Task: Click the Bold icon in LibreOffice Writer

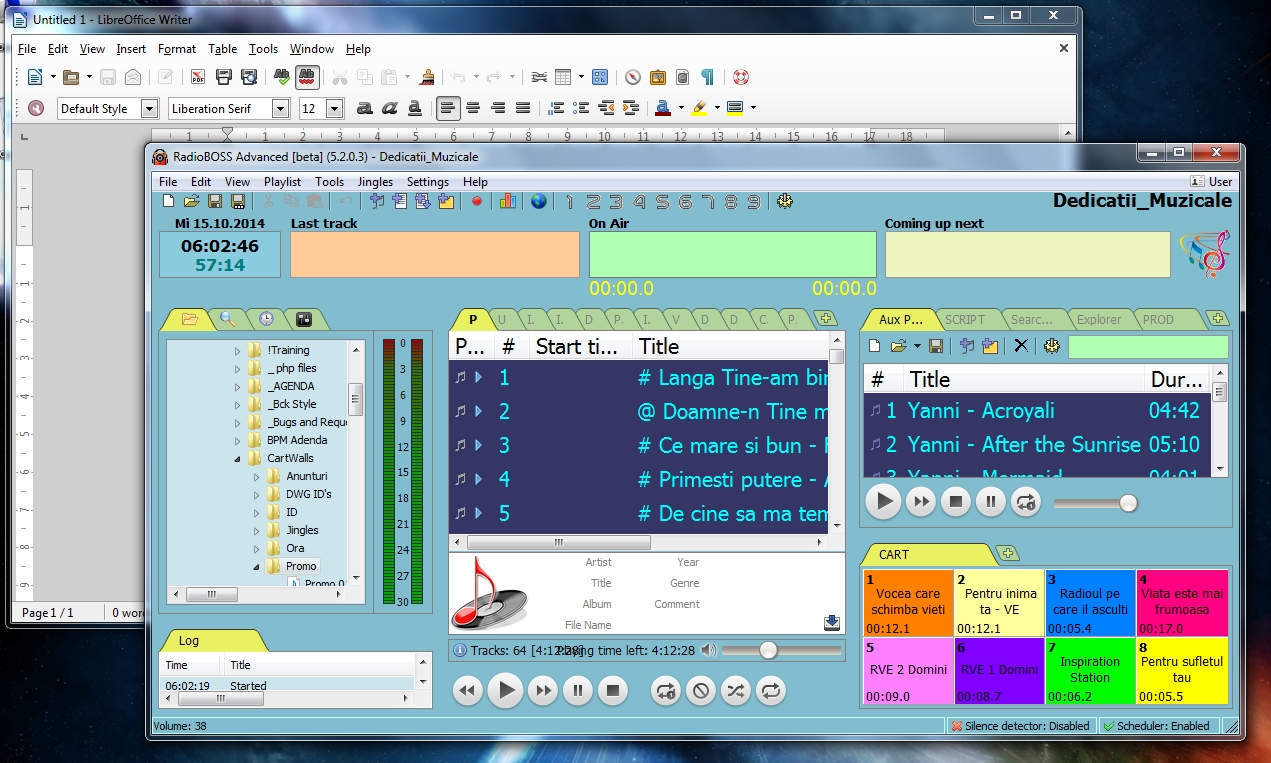Action: (365, 108)
